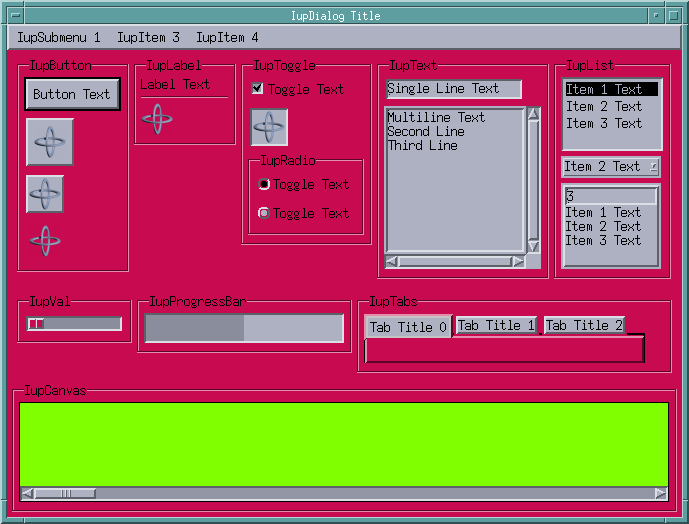This screenshot has width=689, height=524.
Task: Select Item 1 Text in top list
Action: pos(612,89)
